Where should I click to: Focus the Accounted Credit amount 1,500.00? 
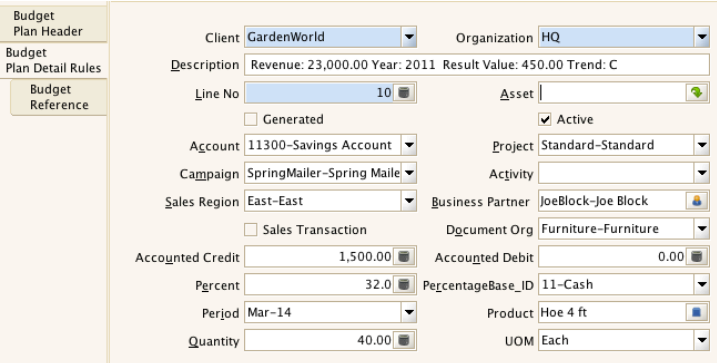(319, 256)
